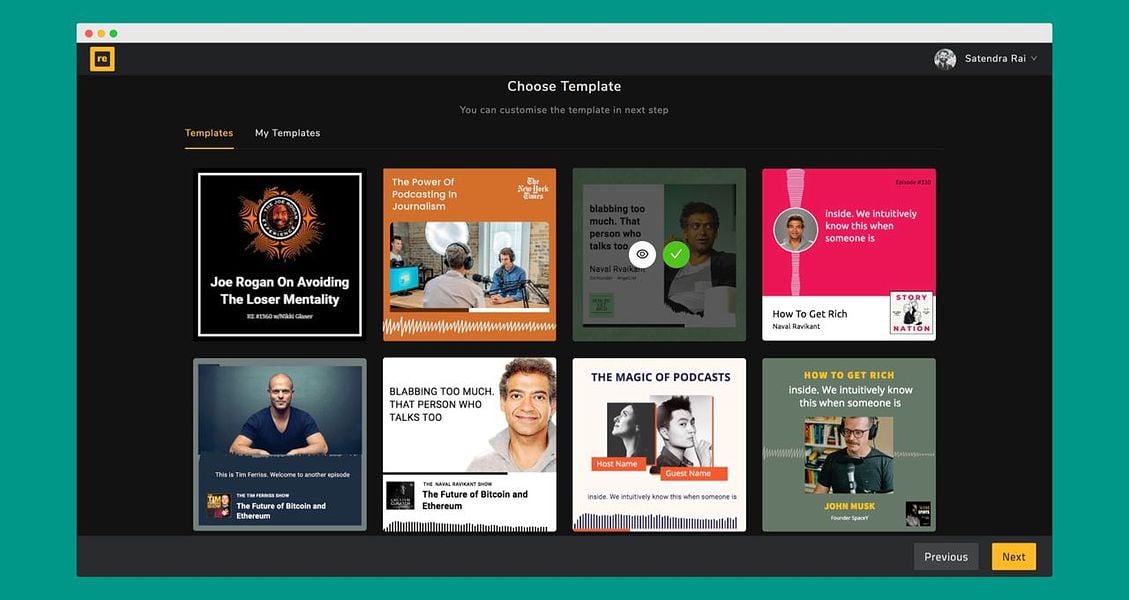Preview template with the eye icon
This screenshot has height=600, width=1129.
642,254
